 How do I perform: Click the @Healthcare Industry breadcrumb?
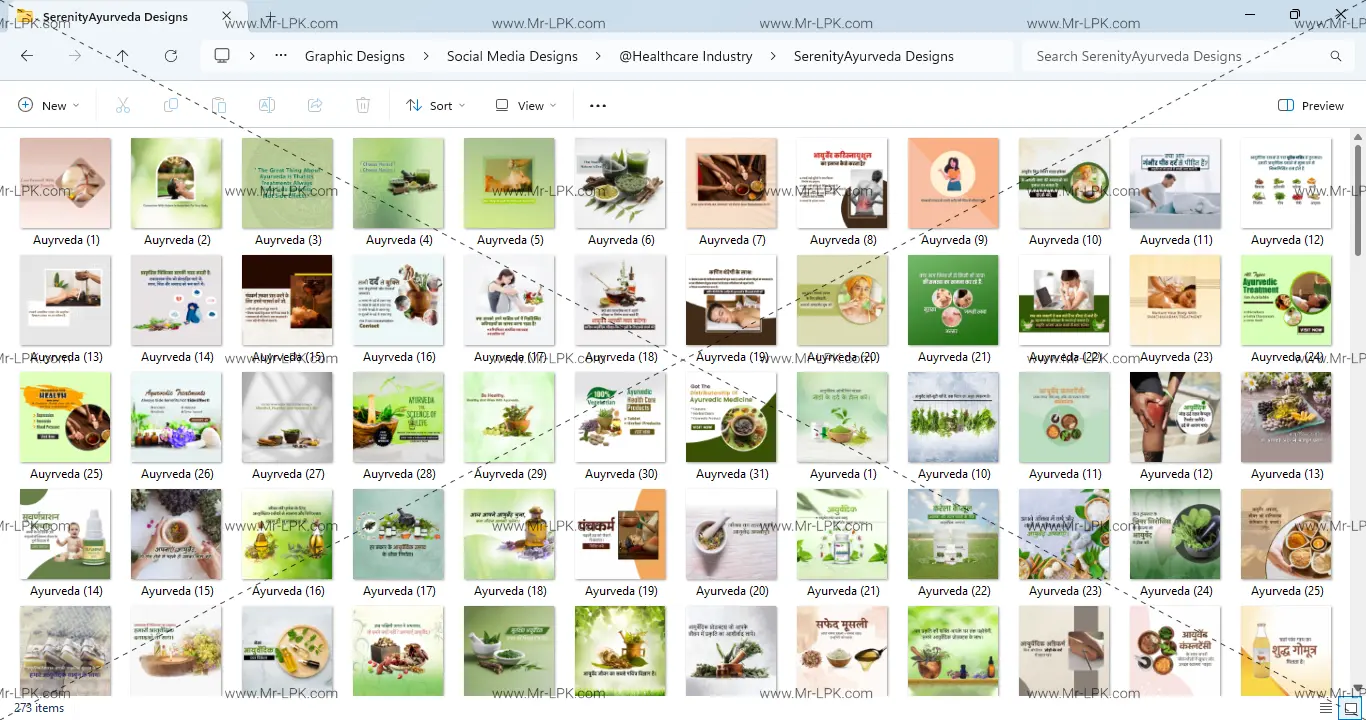[x=685, y=56]
